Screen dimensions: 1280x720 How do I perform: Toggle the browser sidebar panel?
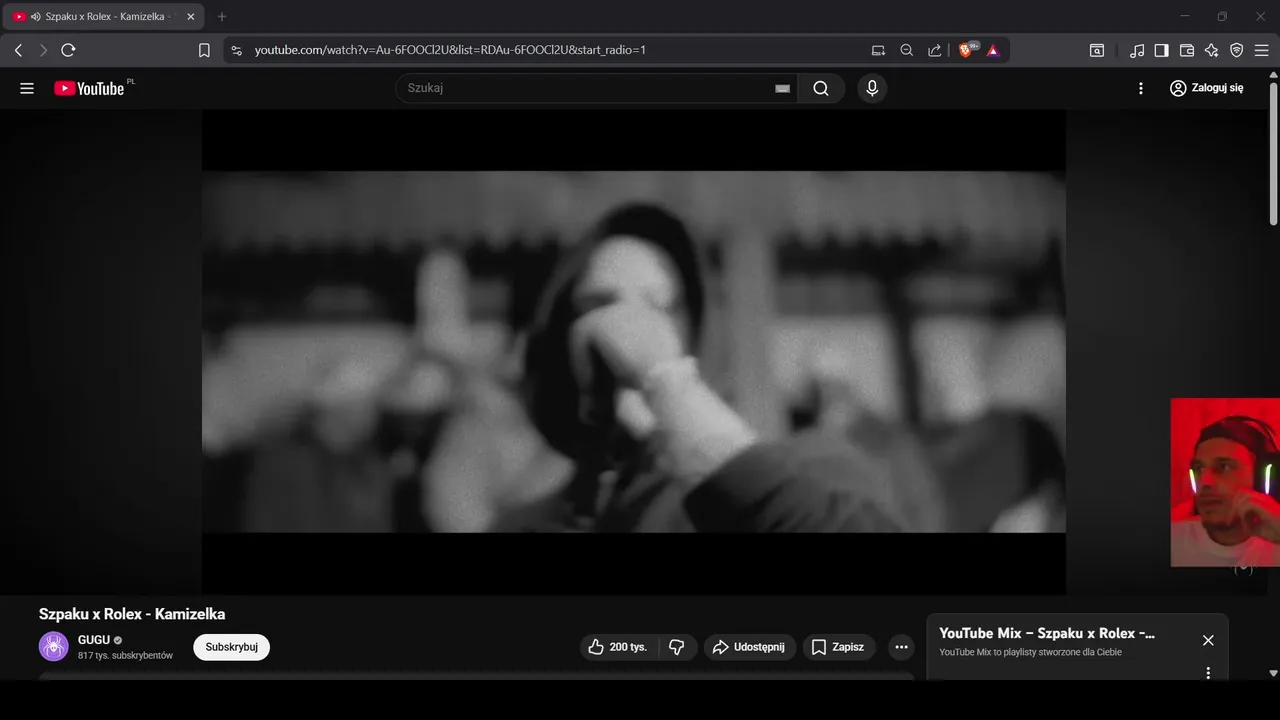pyautogui.click(x=1162, y=50)
